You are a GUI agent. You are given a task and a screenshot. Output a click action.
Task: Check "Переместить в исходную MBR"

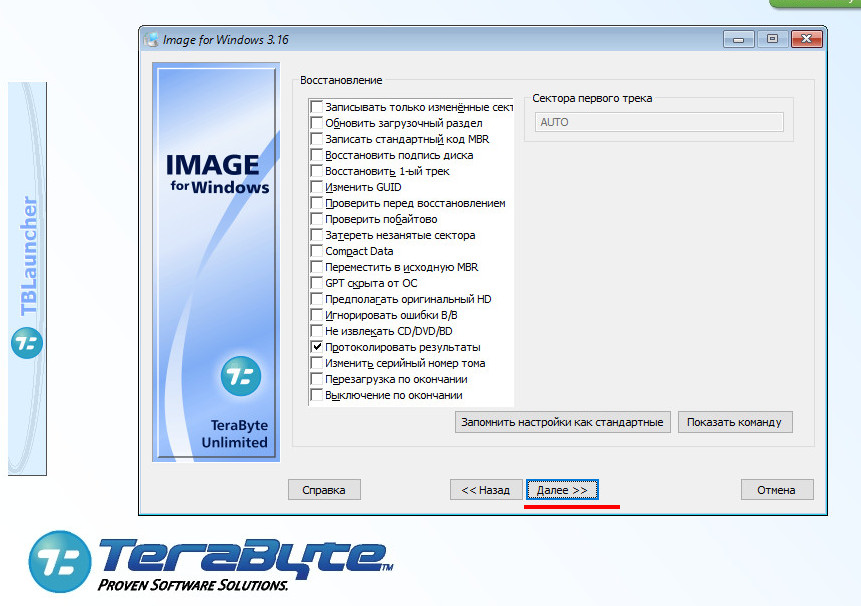(x=317, y=267)
